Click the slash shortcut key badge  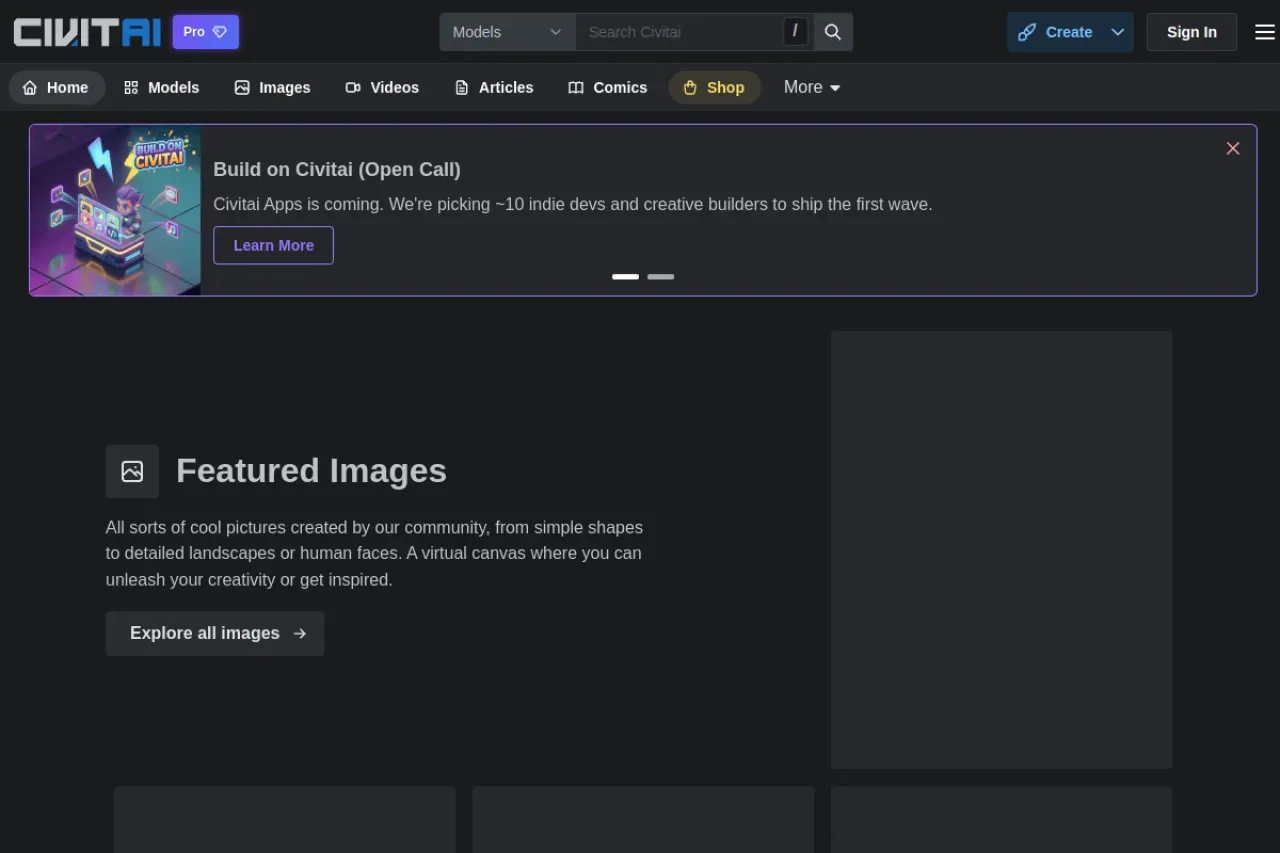(x=795, y=32)
